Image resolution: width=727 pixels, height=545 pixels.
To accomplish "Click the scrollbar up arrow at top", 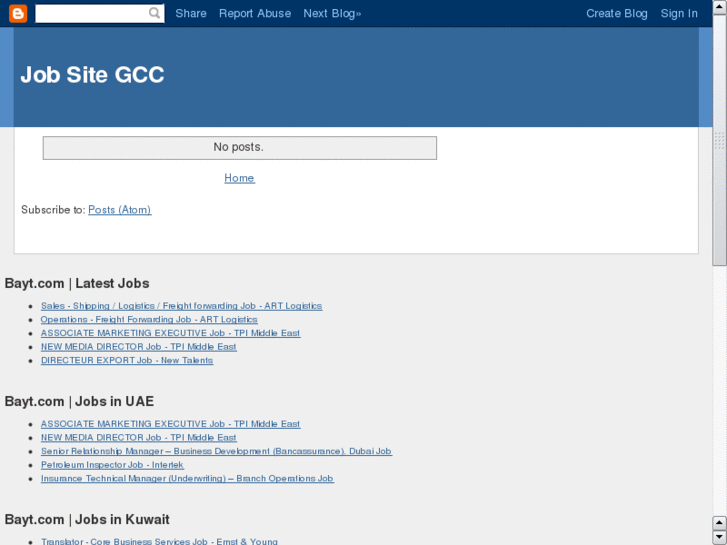I will (720, 7).
